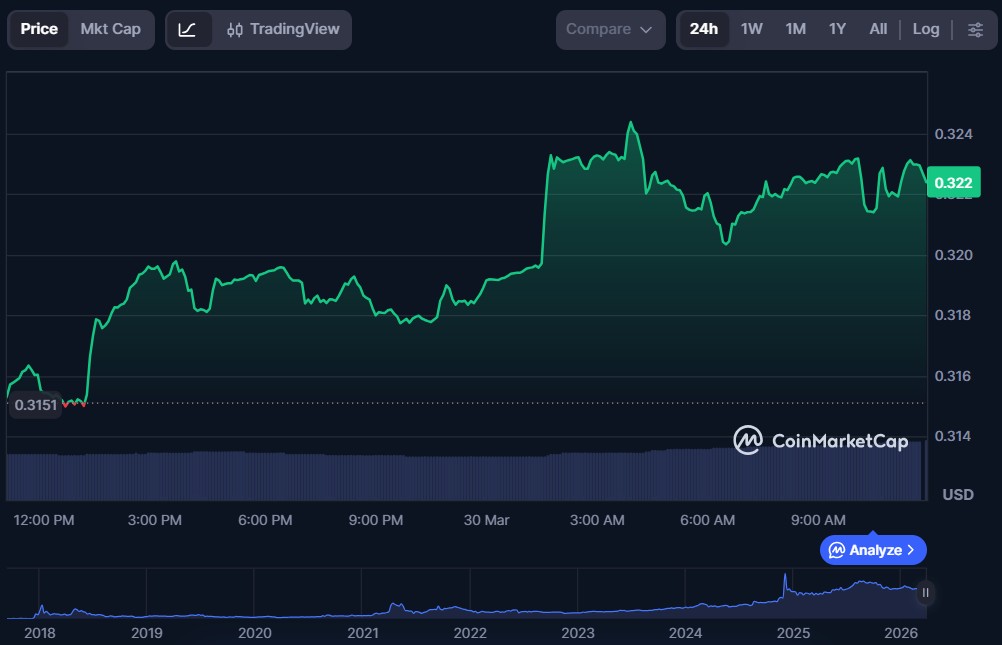Open chart settings sliders icon
The height and width of the screenshot is (645, 1002).
[975, 29]
